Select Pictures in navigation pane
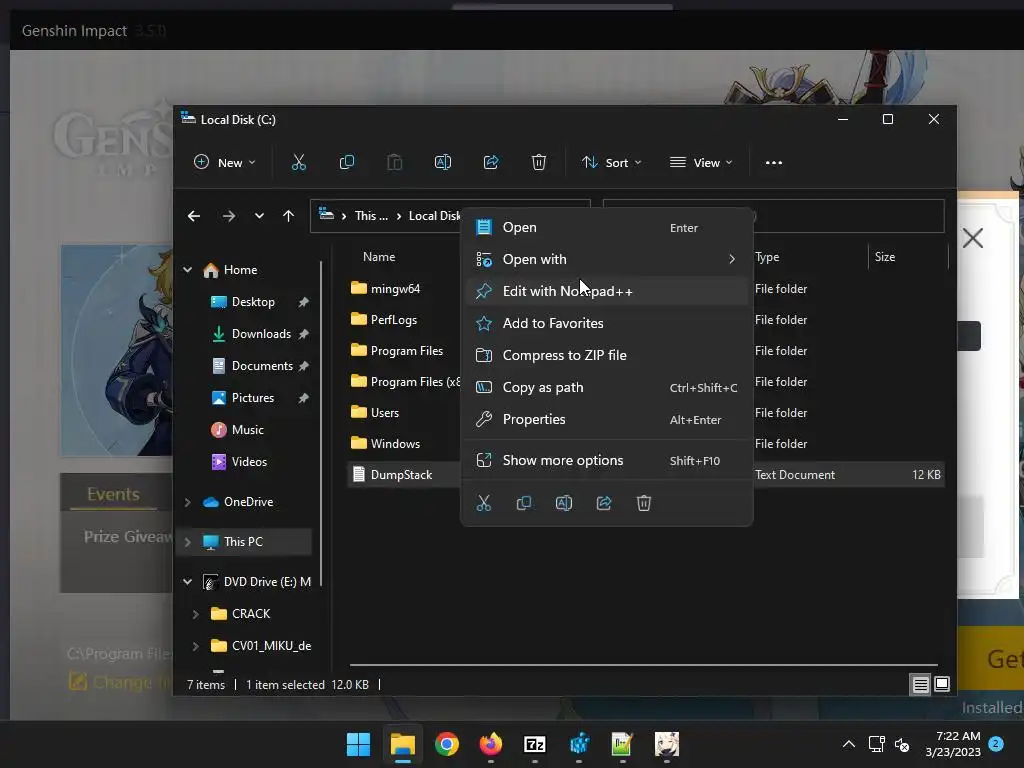This screenshot has width=1024, height=768. click(252, 398)
